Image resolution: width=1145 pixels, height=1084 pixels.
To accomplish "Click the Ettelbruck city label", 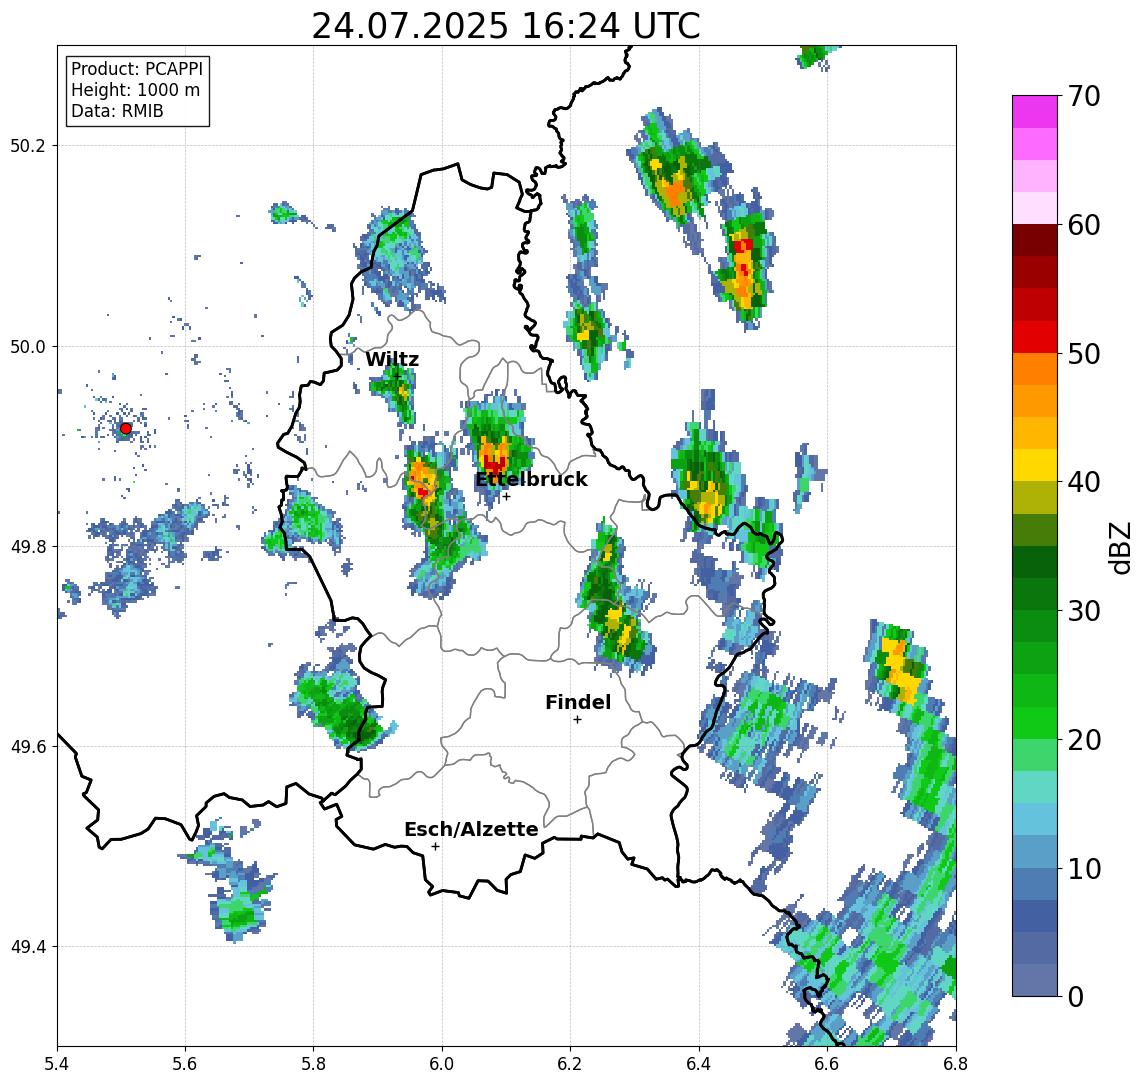I will click(x=531, y=479).
